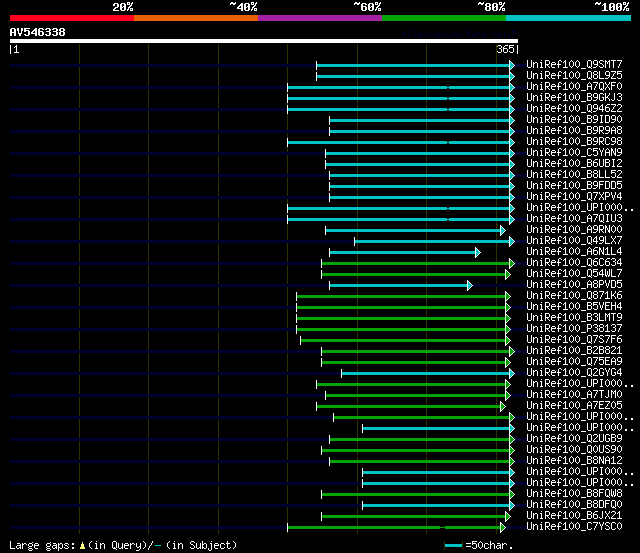Click the UniRef100_B5VEH4 label

coord(574,307)
